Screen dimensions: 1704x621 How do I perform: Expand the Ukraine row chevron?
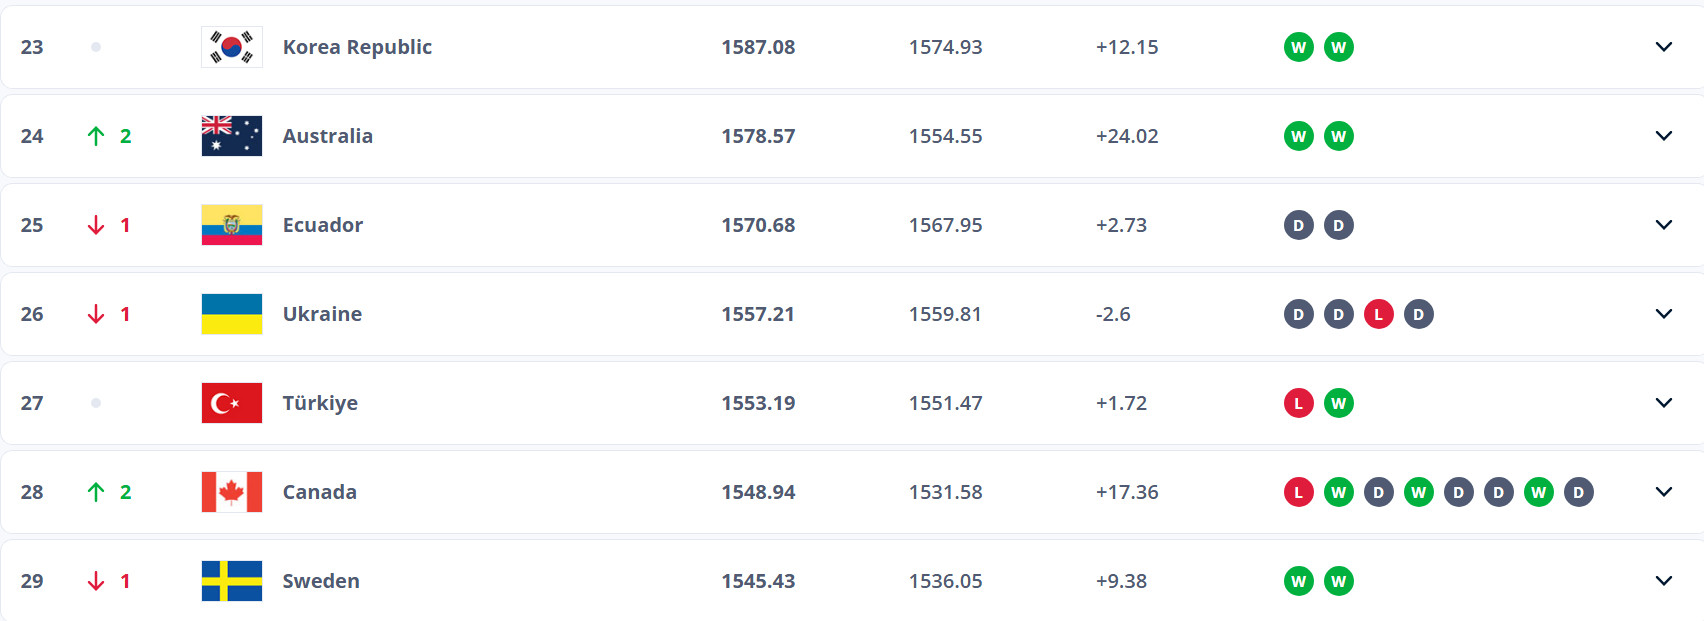click(x=1664, y=314)
